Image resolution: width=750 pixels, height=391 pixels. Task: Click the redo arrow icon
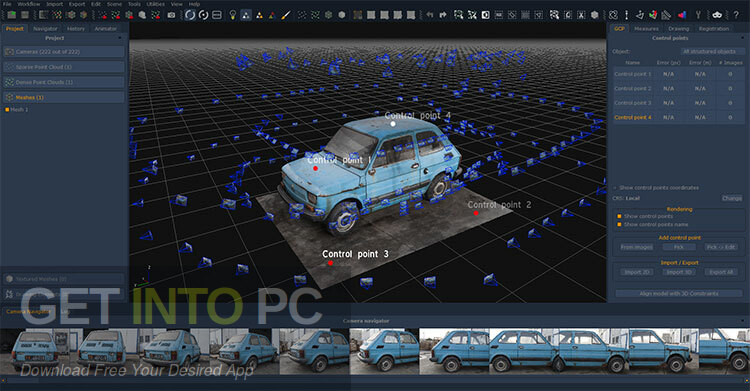pos(443,15)
